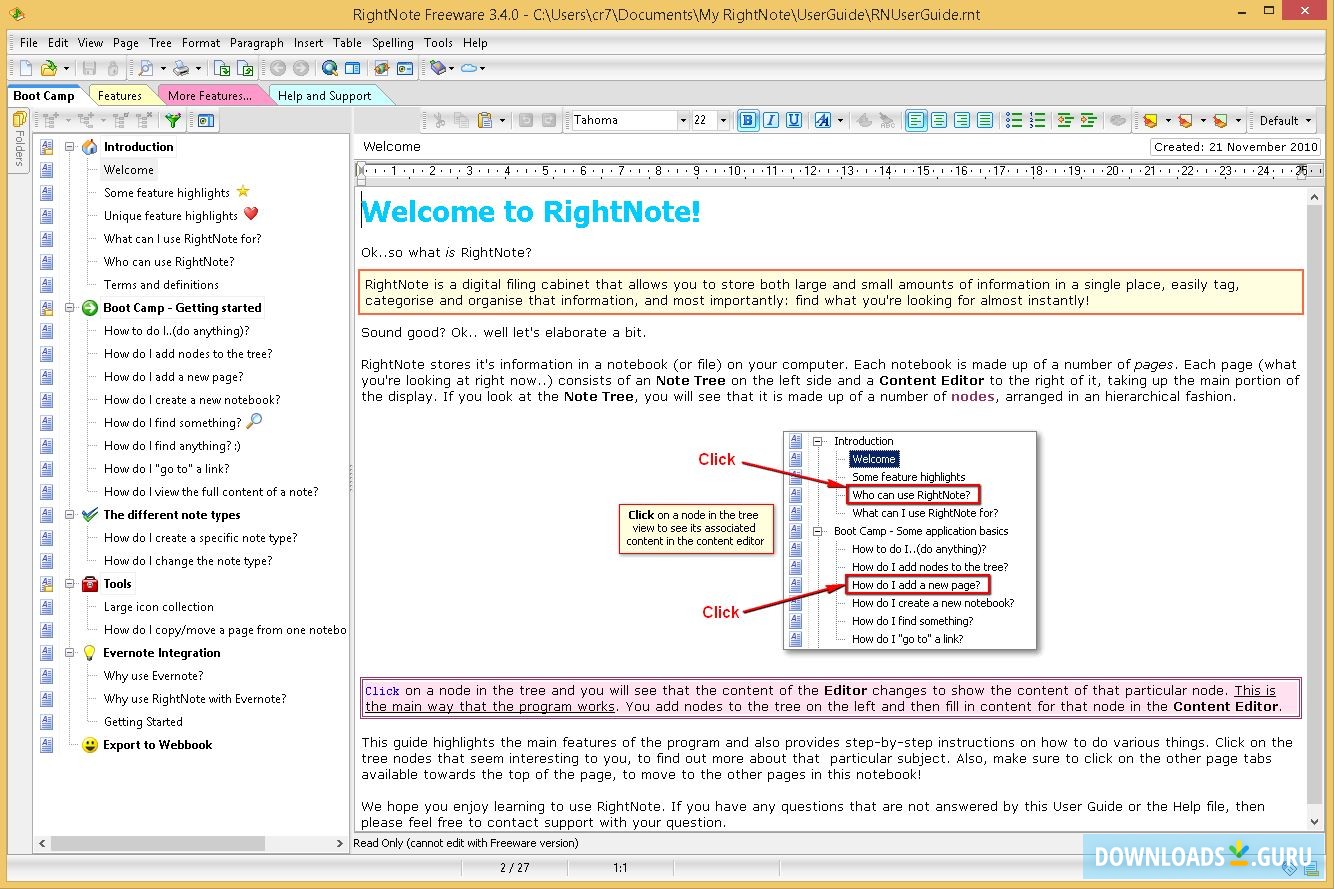Click the tree panel horizontal scrollbar

point(158,843)
